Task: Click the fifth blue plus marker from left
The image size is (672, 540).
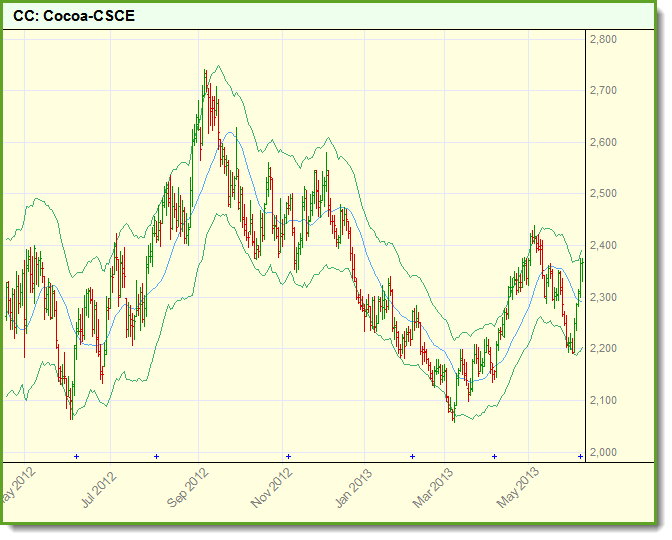Action: pos(494,456)
